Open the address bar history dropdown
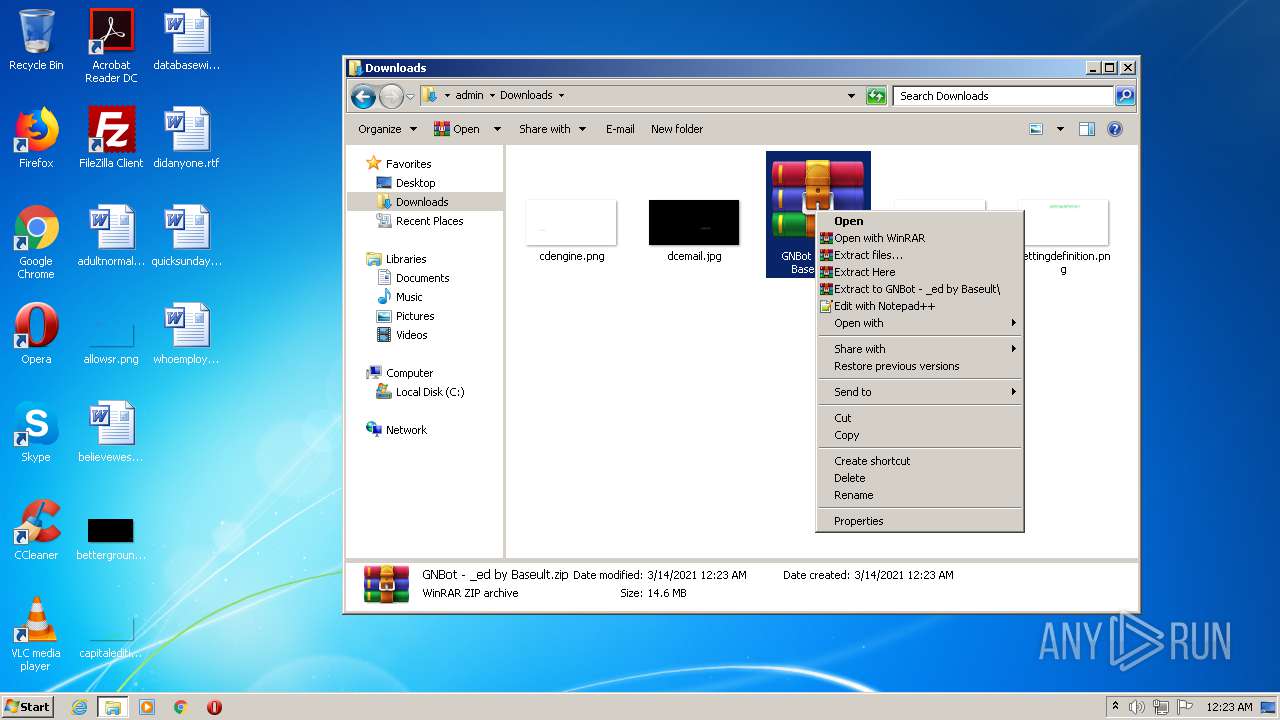 coord(851,96)
